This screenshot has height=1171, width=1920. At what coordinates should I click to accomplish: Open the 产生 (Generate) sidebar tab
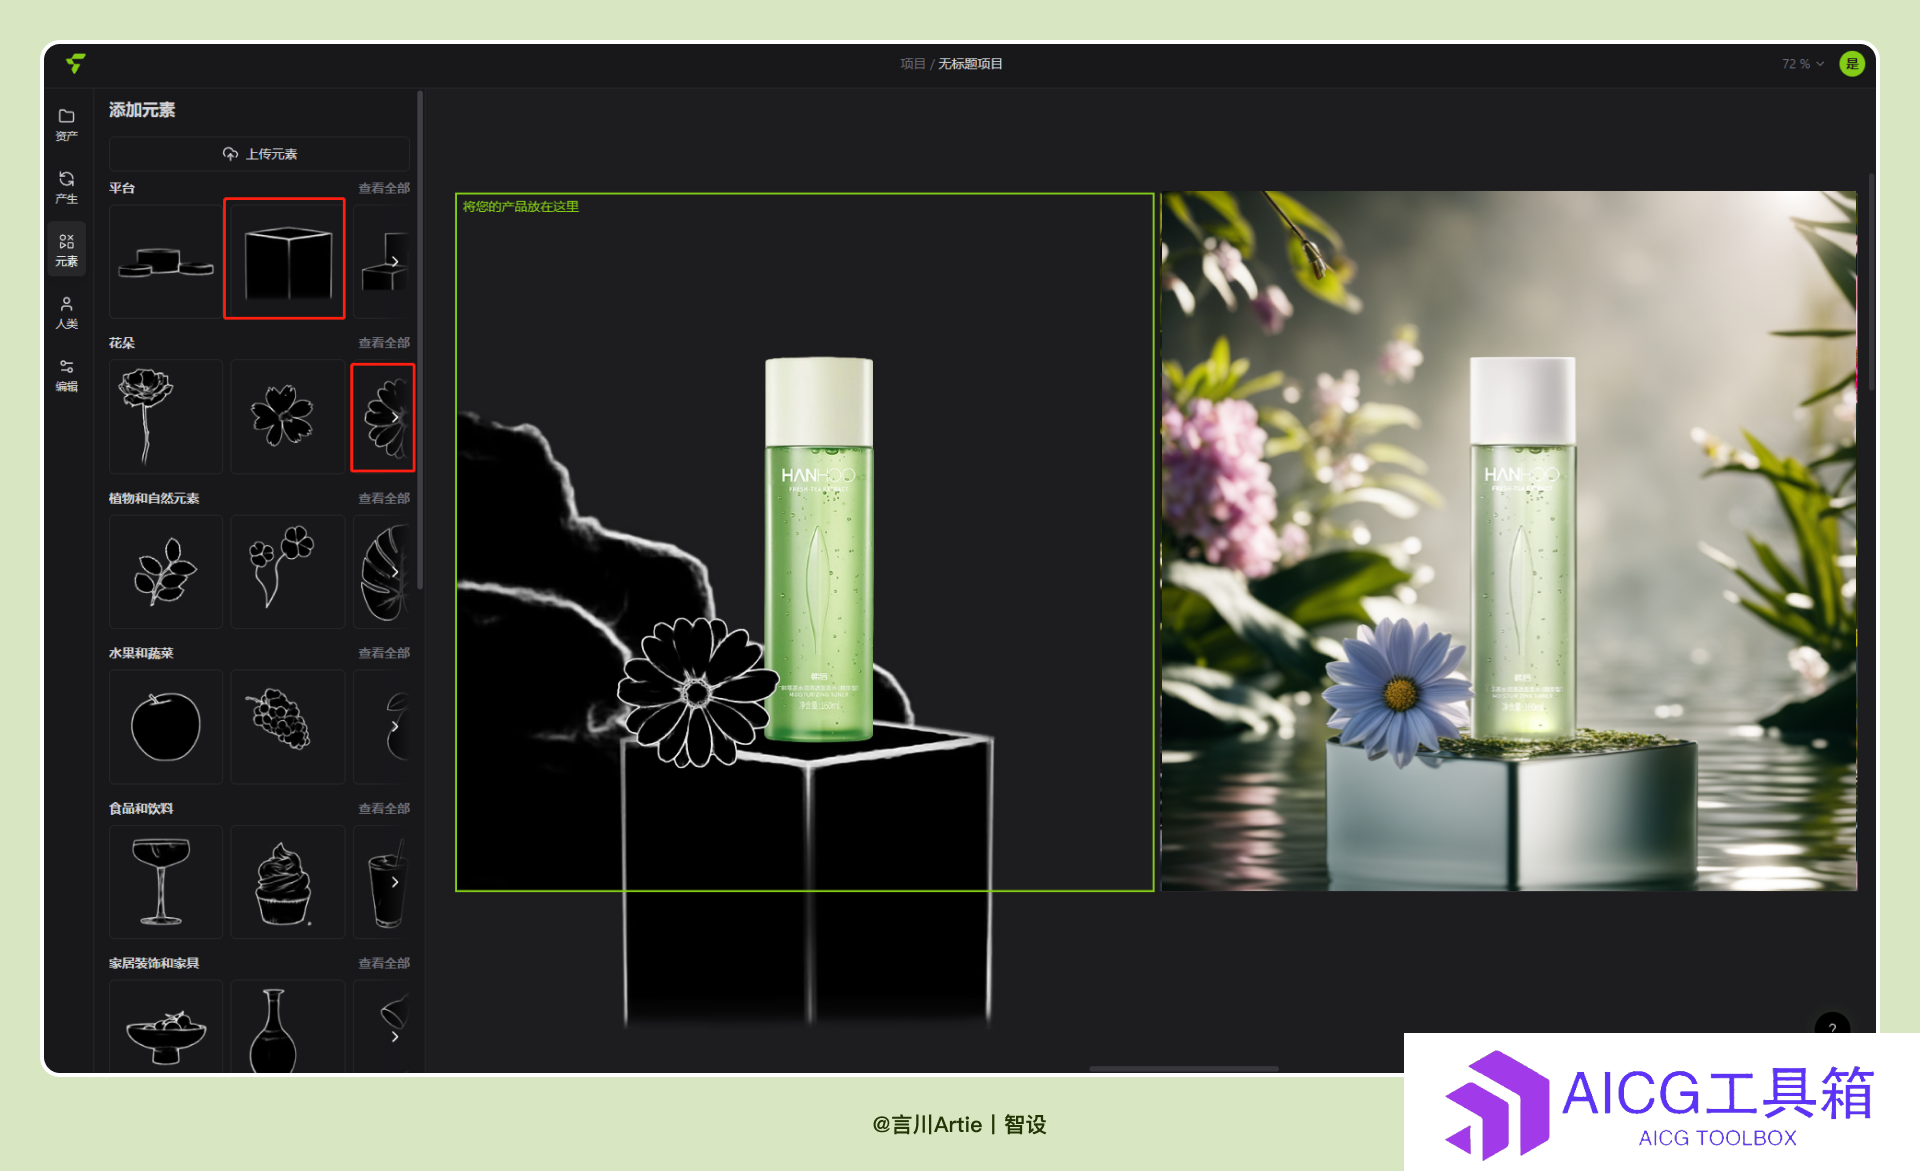[x=66, y=186]
